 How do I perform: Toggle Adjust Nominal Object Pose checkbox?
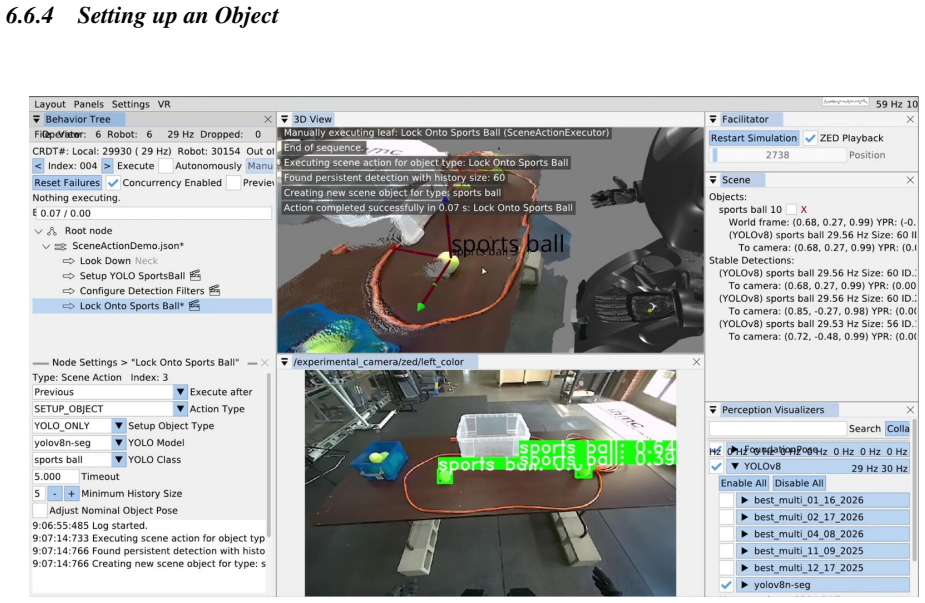(40, 510)
